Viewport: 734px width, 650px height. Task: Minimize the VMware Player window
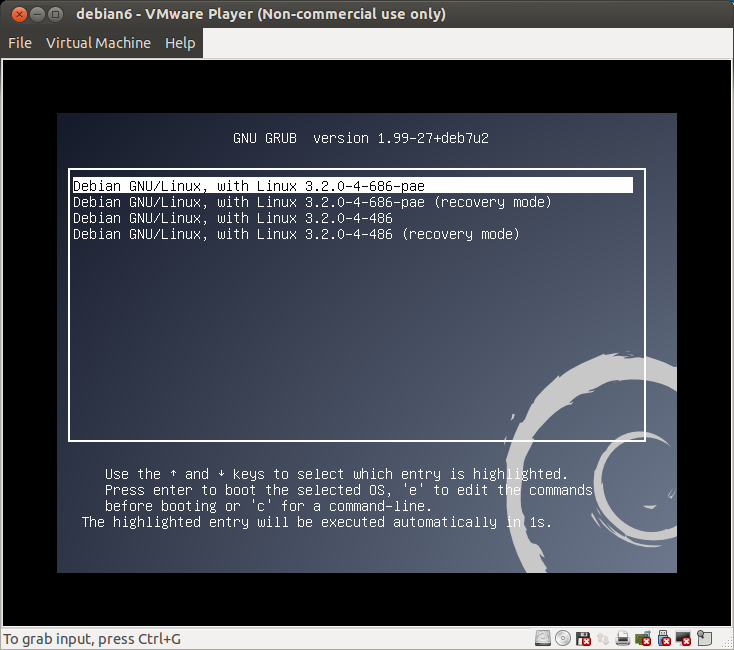(37, 15)
